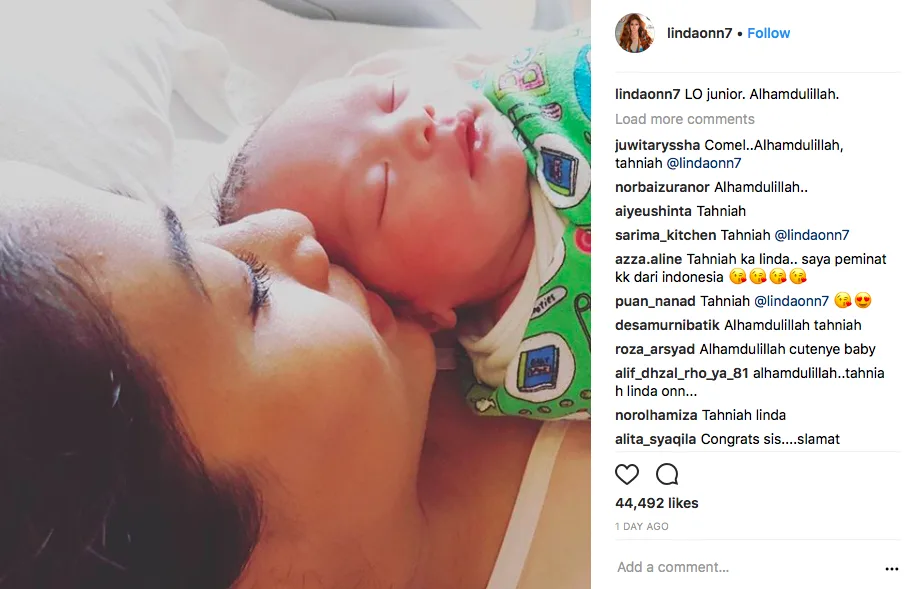Open the juwitaryssha commenter profile
905x589 pixels.
click(657, 146)
